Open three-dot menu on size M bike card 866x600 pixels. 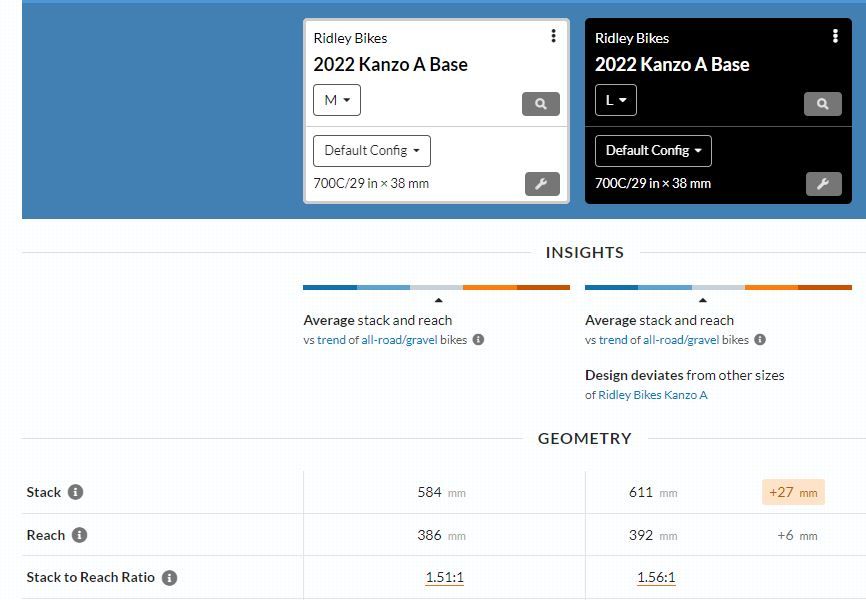click(x=553, y=37)
